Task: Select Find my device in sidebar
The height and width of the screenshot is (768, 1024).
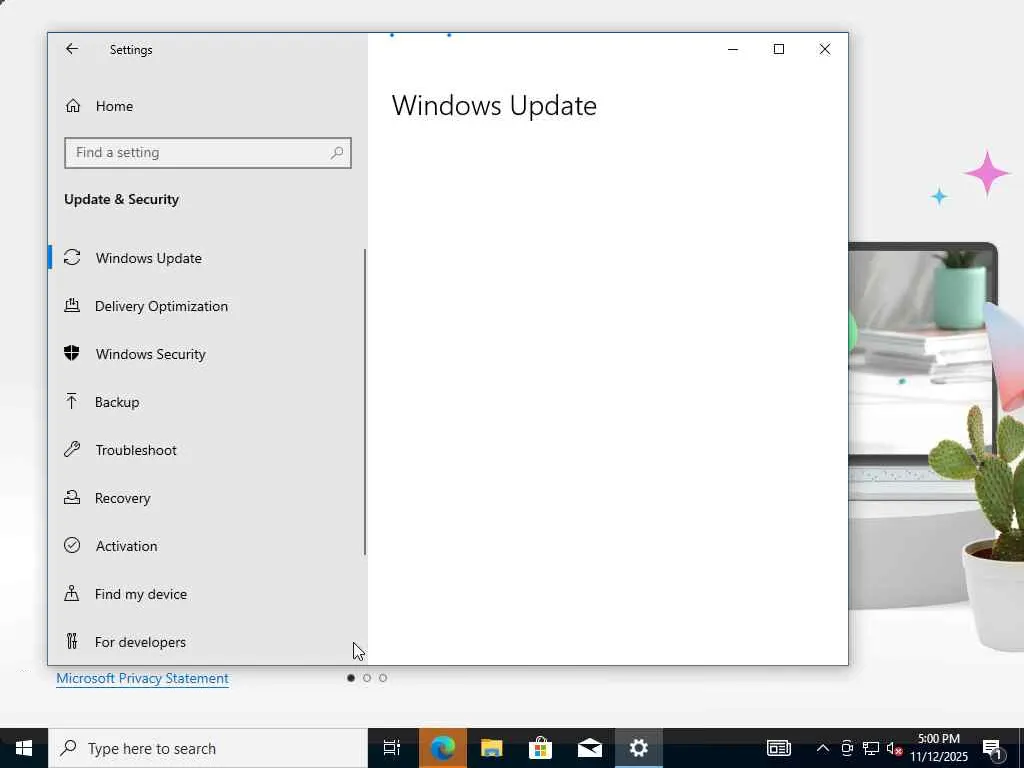Action: [207, 594]
